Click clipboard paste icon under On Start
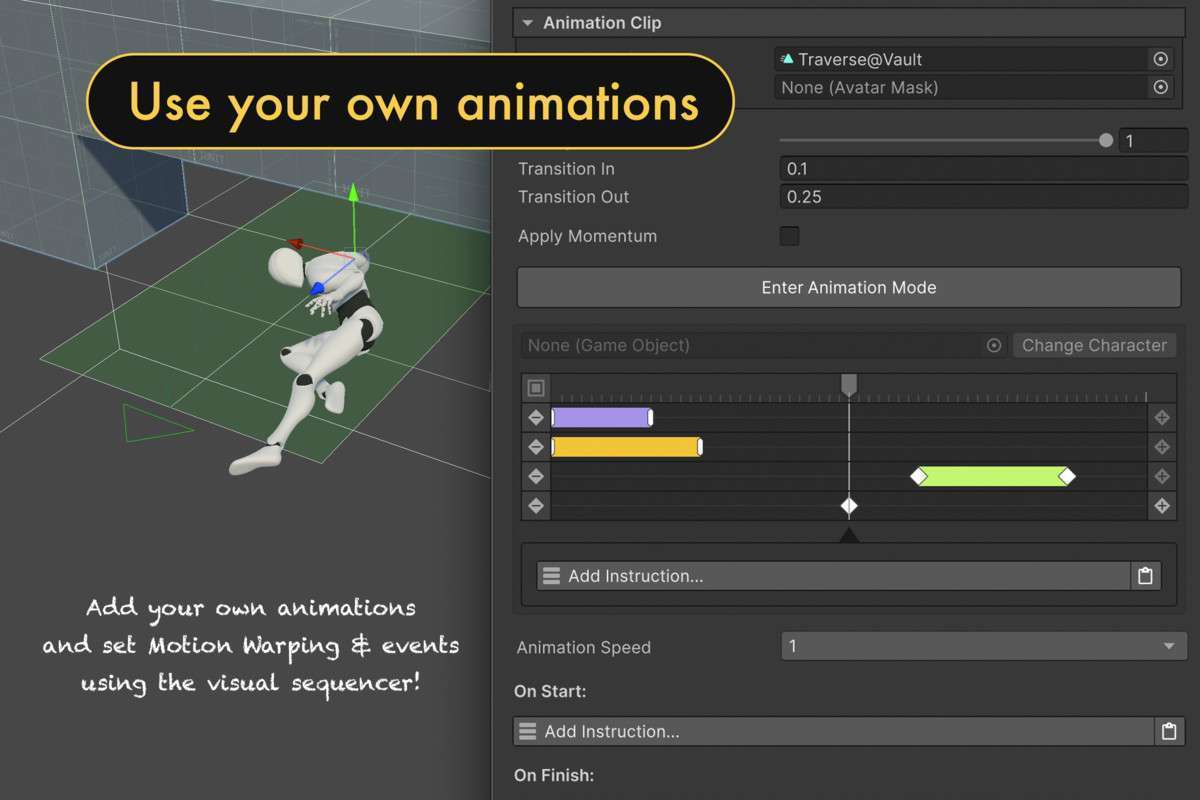Image resolution: width=1200 pixels, height=800 pixels. pyautogui.click(x=1169, y=731)
